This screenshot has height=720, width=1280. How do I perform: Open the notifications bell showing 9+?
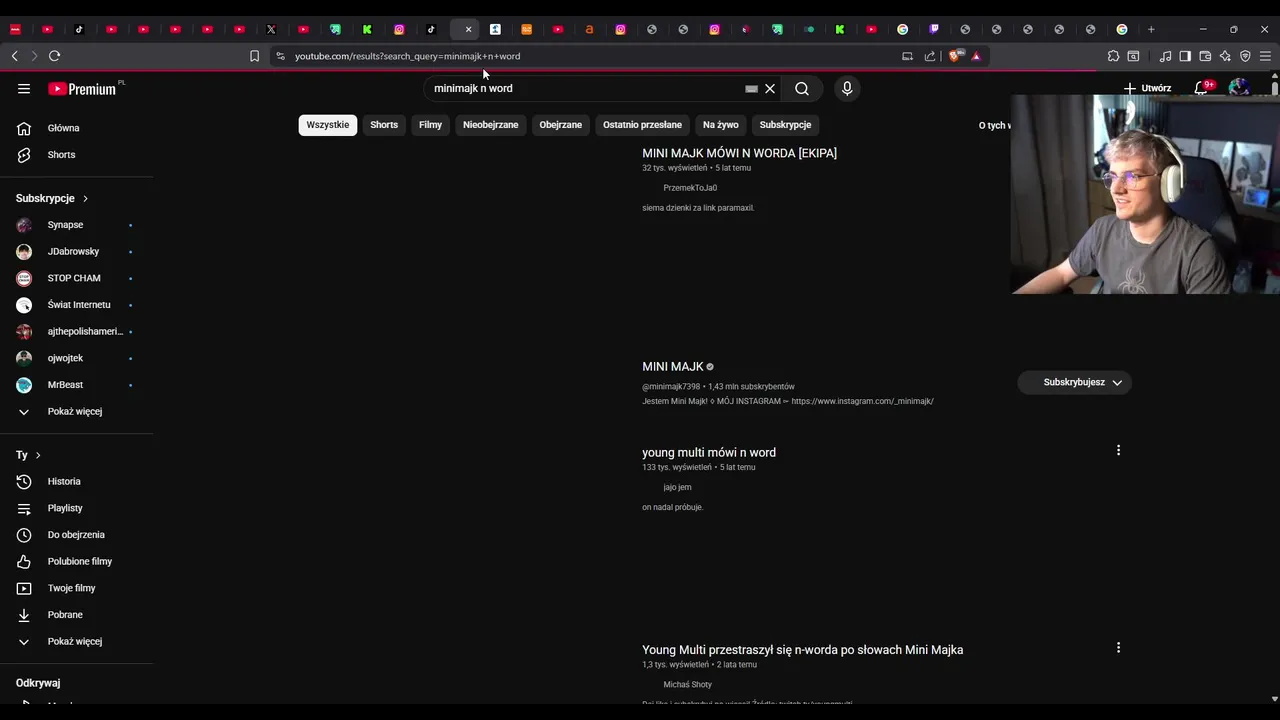[x=1203, y=88]
